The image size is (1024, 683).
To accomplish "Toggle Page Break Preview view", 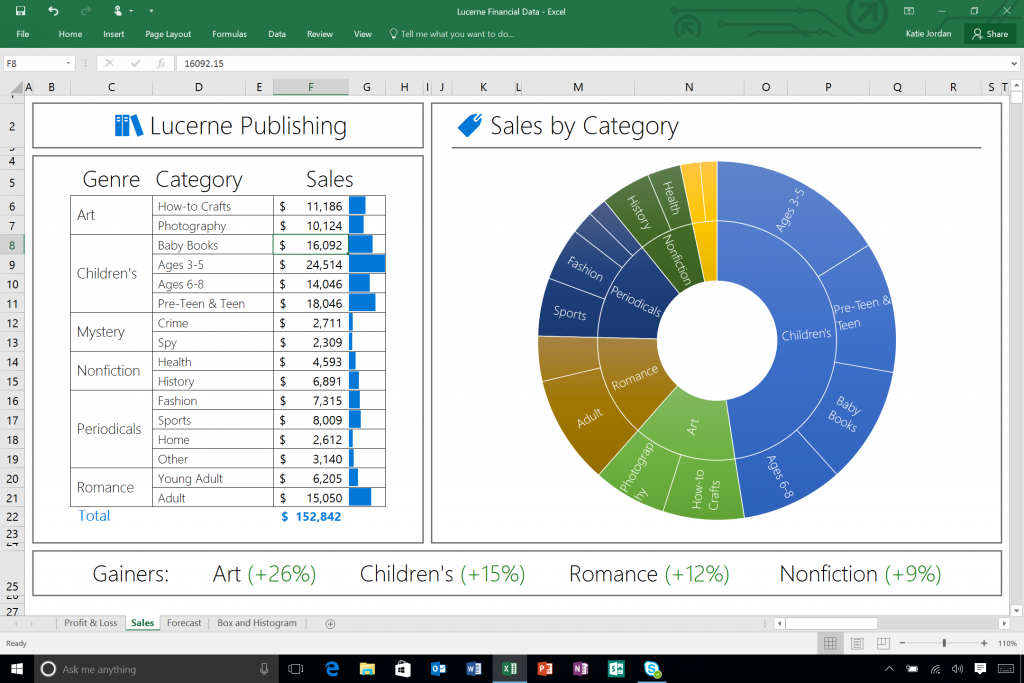I will [x=884, y=643].
